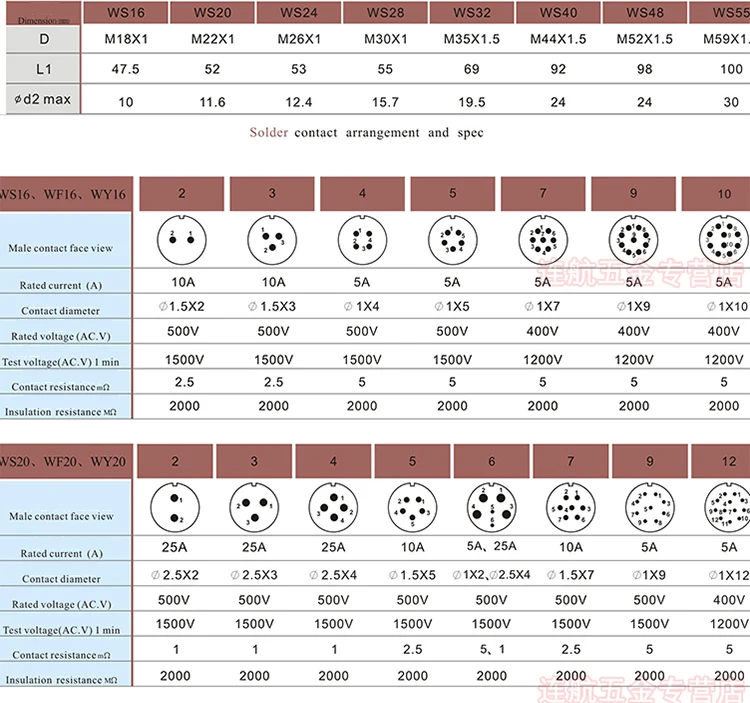Click the 5-contact face view diagram under WS16
750x703 pixels.
pyautogui.click(x=452, y=240)
